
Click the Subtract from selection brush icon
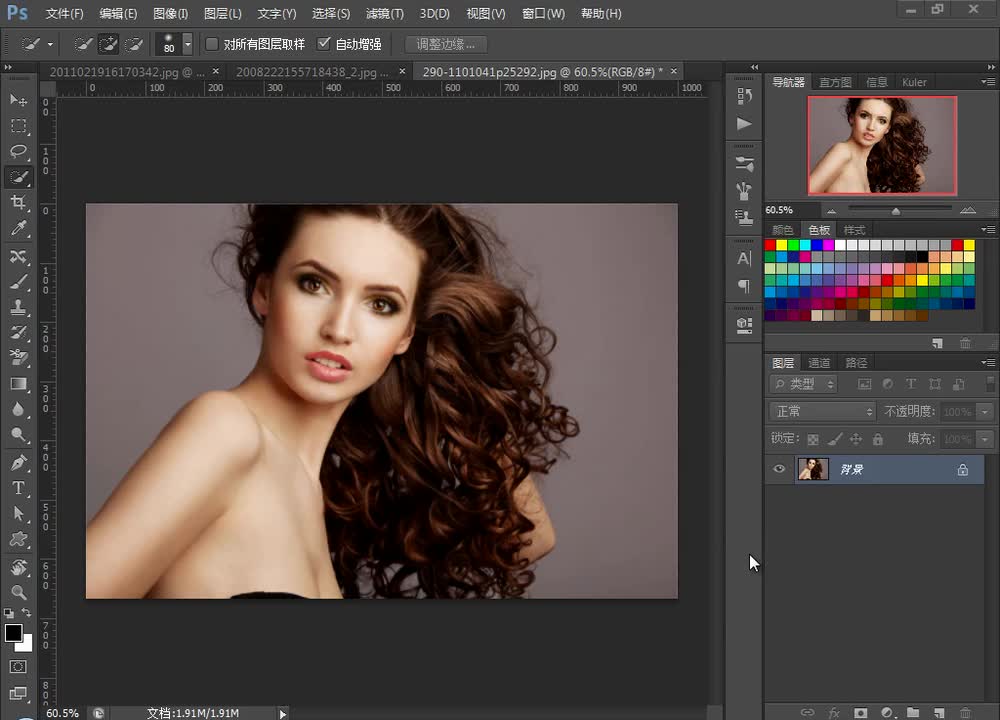pyautogui.click(x=133, y=44)
